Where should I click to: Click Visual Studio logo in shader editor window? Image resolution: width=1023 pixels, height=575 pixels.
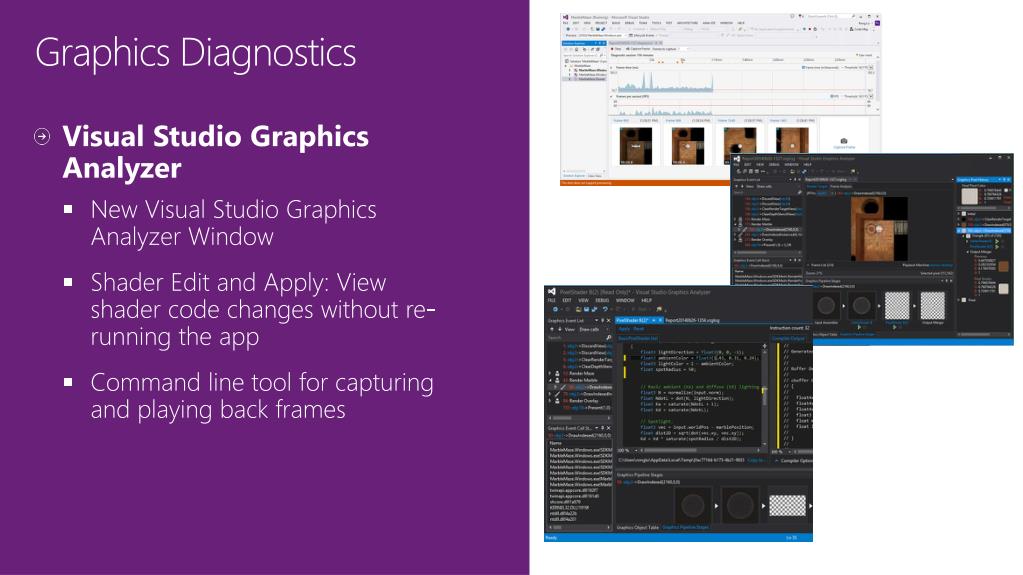click(552, 292)
